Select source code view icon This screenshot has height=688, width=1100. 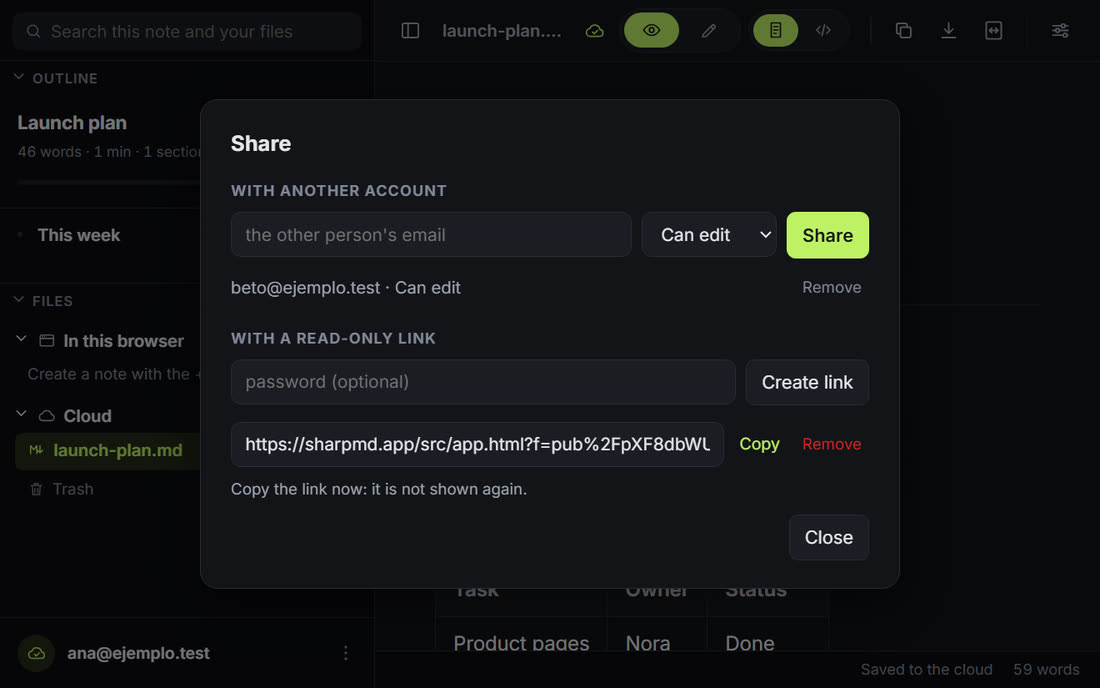point(823,30)
